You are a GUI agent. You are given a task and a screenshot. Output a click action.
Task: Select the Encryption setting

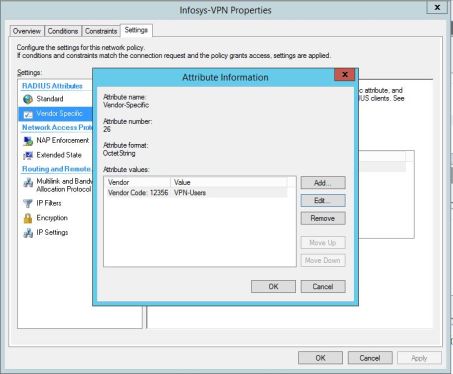[55, 218]
